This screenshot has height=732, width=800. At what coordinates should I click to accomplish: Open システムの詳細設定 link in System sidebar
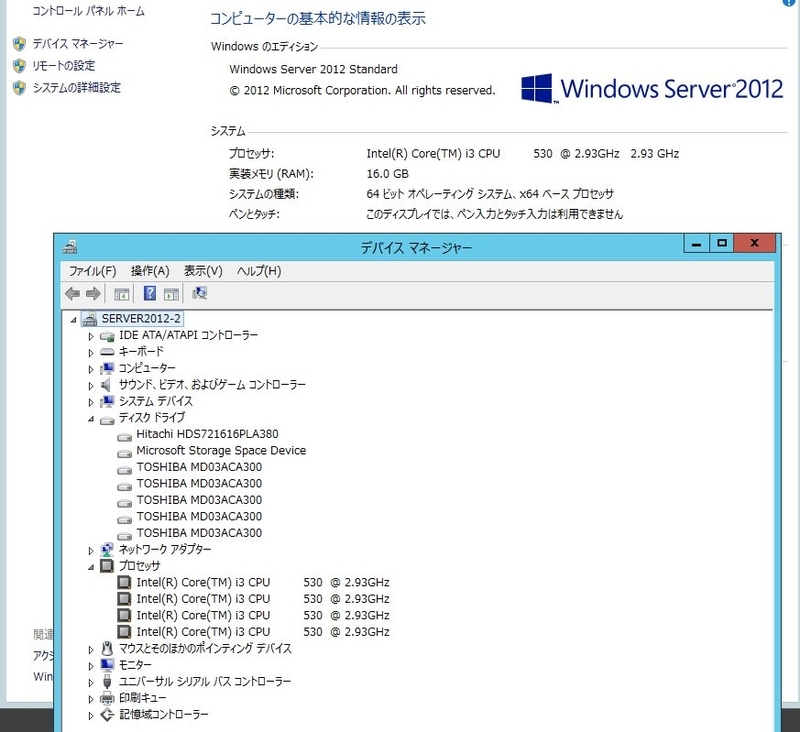[77, 88]
